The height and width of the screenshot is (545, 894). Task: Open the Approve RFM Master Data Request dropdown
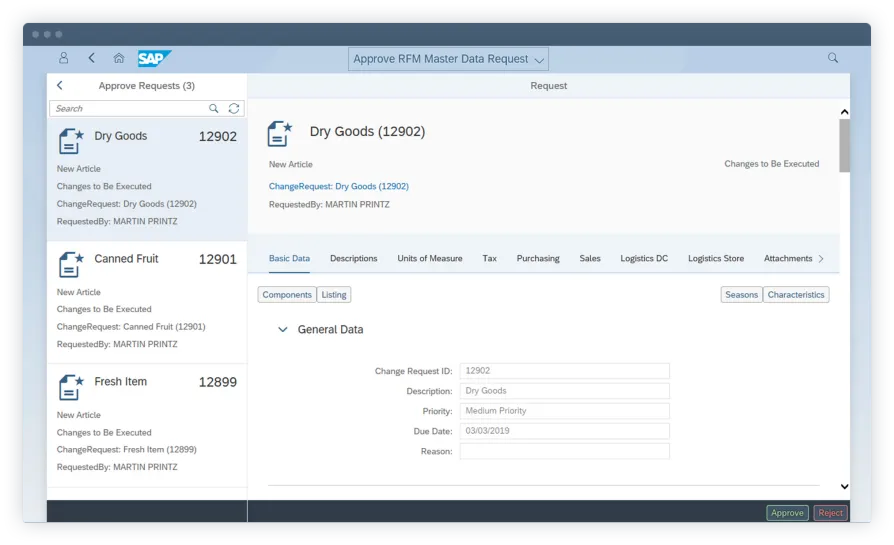pyautogui.click(x=448, y=59)
